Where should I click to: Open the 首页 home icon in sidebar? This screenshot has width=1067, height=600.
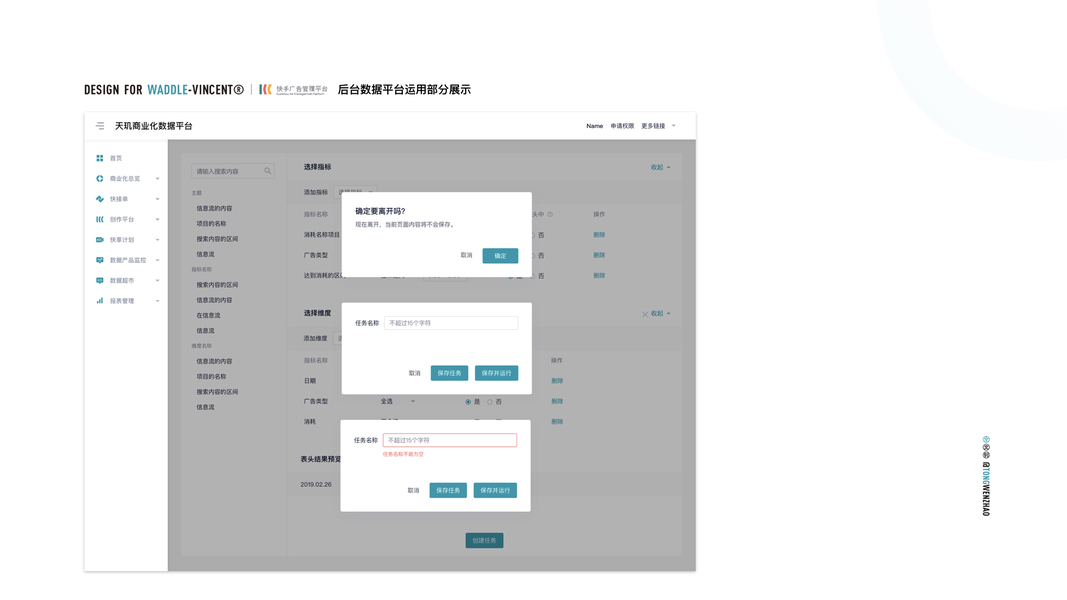click(x=100, y=158)
